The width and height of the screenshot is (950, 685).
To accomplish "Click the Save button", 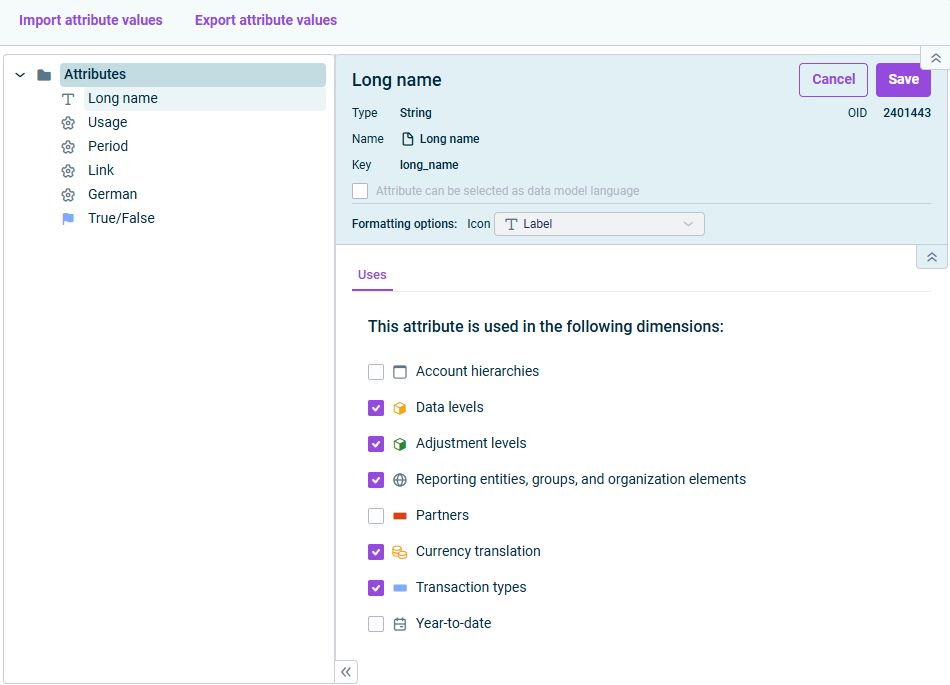I will [x=903, y=80].
